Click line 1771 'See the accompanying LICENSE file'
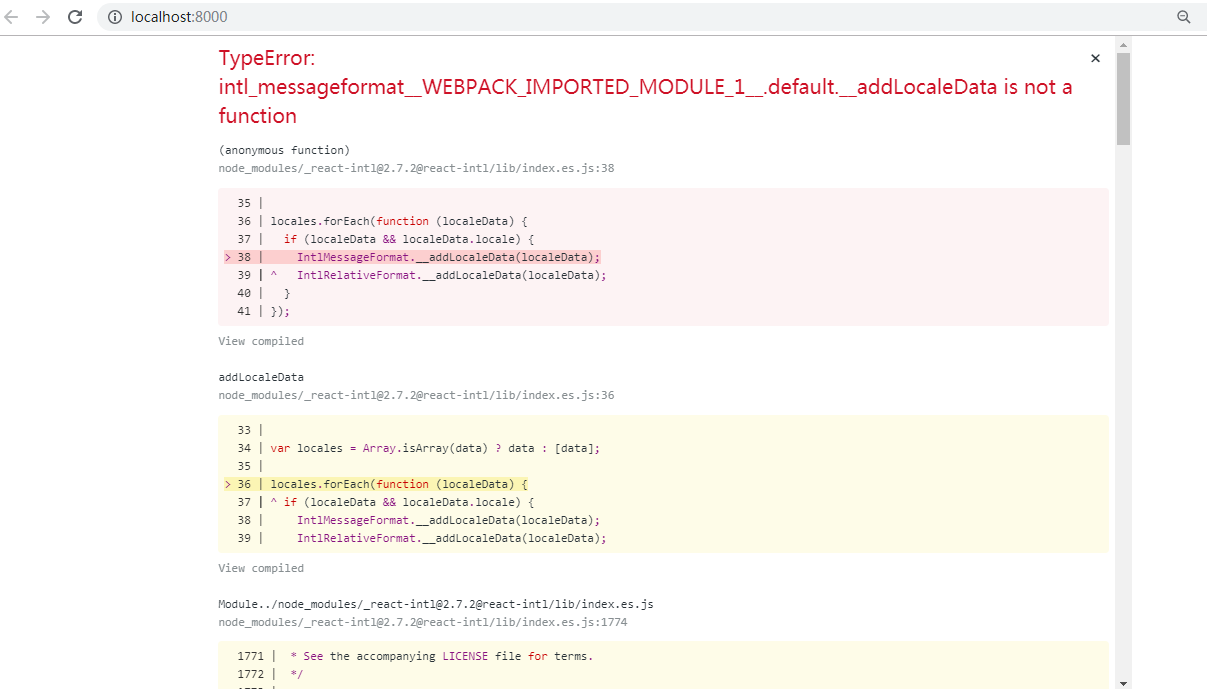This screenshot has width=1207, height=689. pos(441,656)
